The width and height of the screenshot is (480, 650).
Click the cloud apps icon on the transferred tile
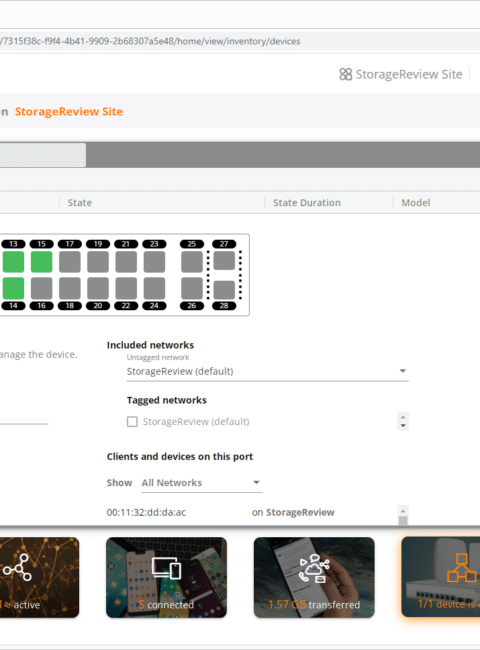(314, 569)
